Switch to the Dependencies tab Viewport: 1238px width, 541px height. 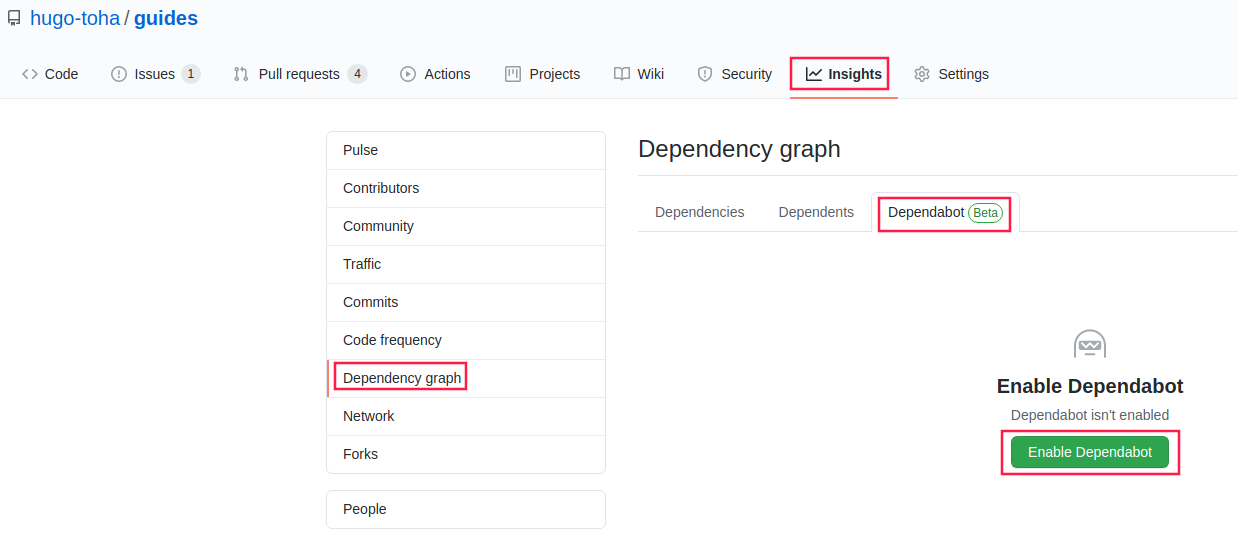point(700,212)
